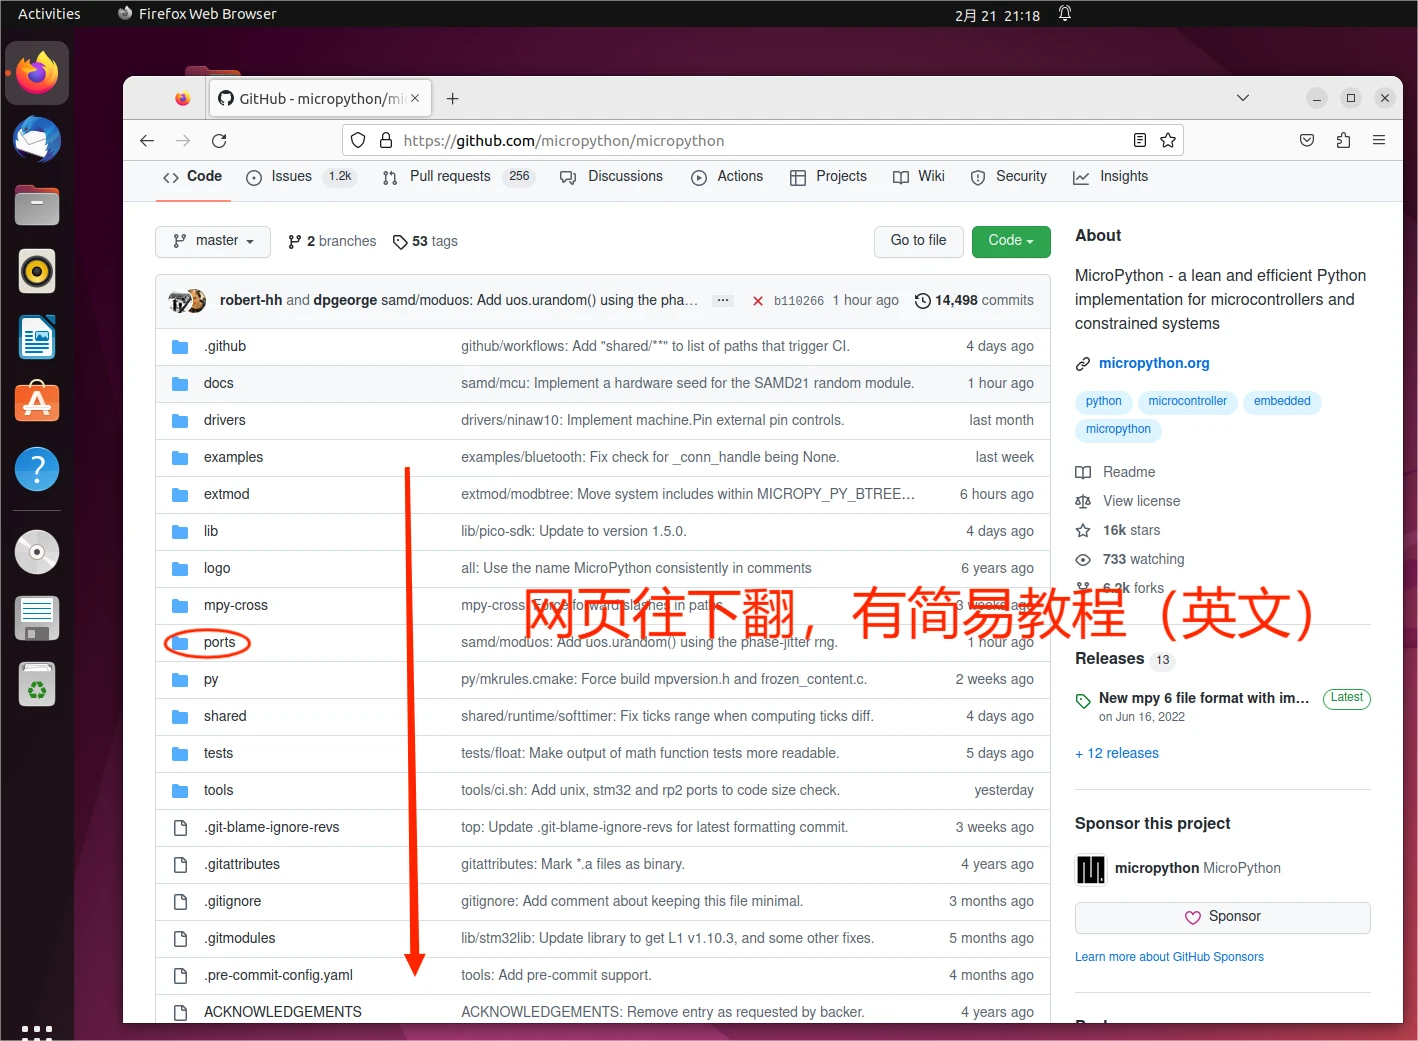Open the .pre-commit-config.yaml file
Viewport: 1418px width, 1041px height.
click(278, 975)
